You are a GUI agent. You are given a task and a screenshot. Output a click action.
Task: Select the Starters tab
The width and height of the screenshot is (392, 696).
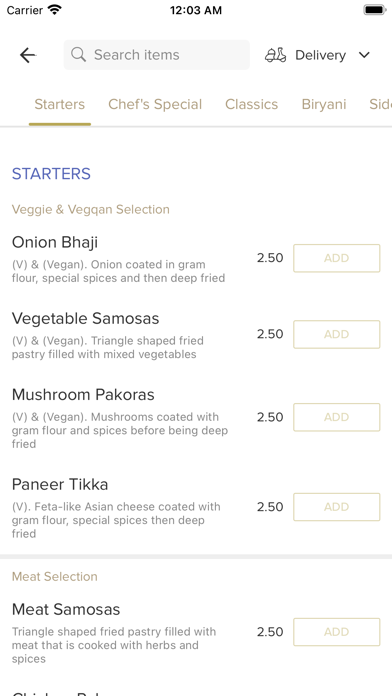(59, 104)
